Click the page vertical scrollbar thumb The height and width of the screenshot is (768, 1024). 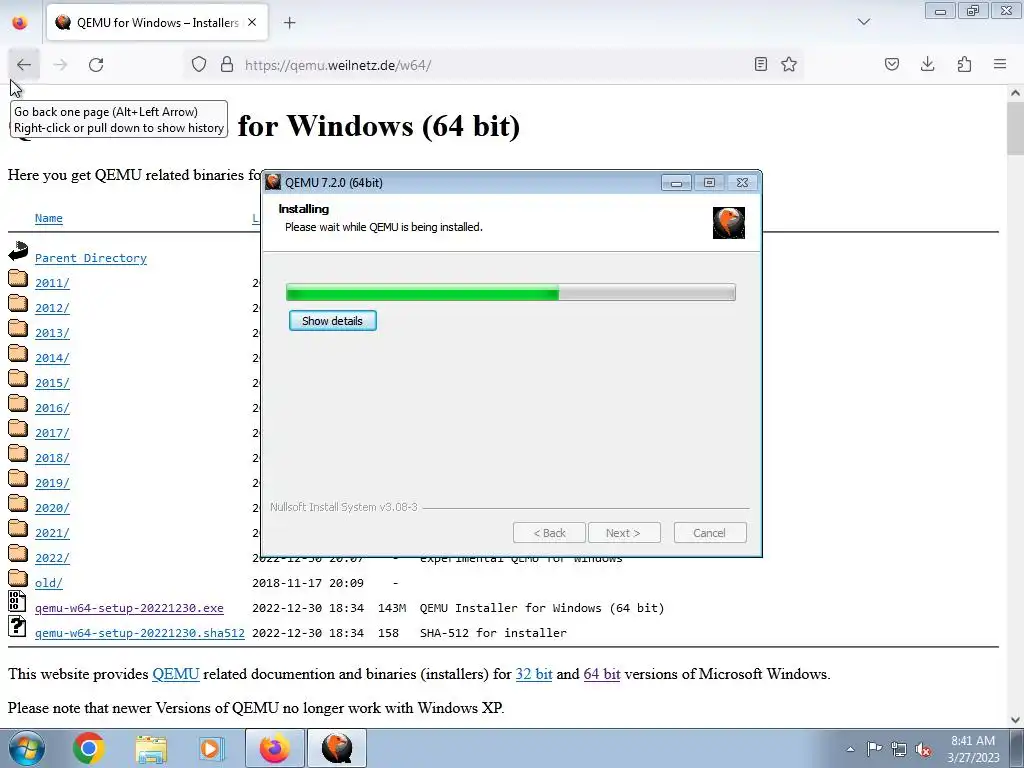pyautogui.click(x=1016, y=129)
